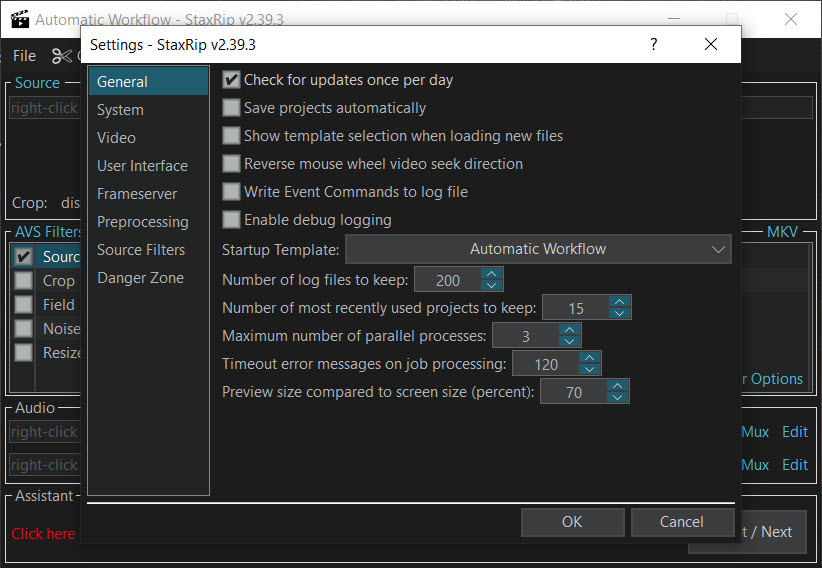Select the User Interface settings page
Screen dimensions: 822x568
(x=142, y=166)
